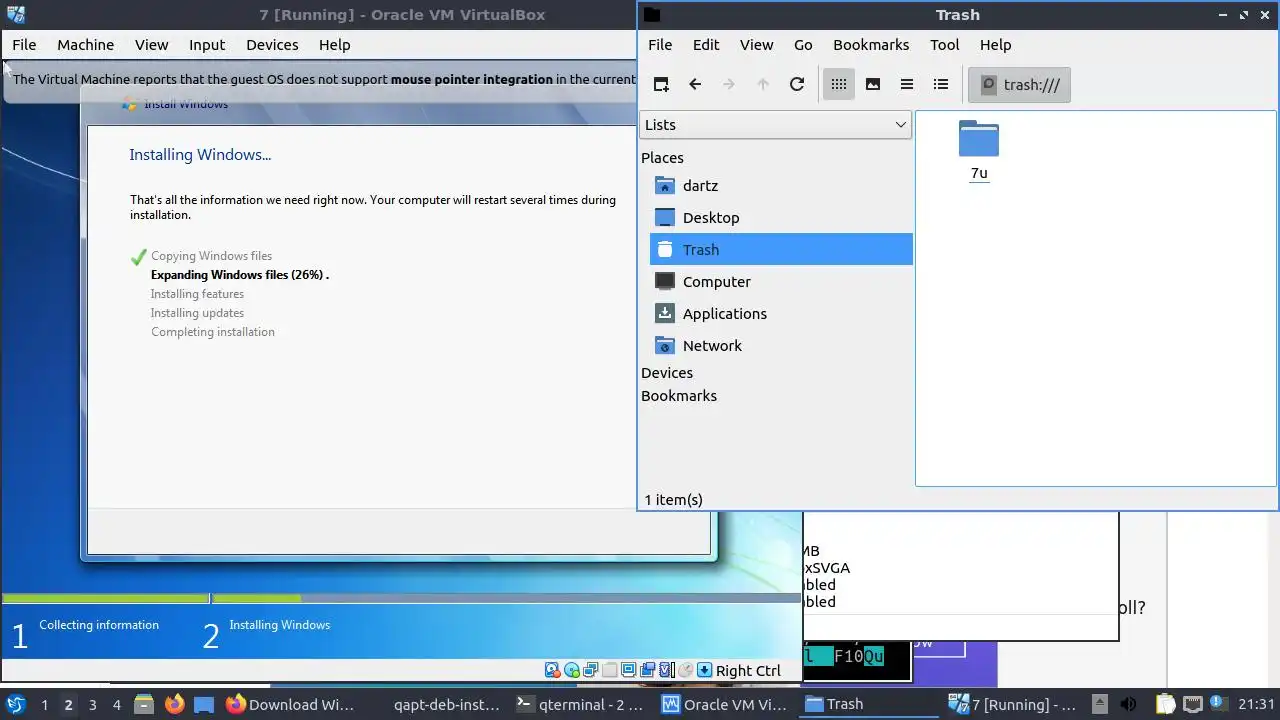Click the Right Ctrl host key indicator

(x=748, y=670)
